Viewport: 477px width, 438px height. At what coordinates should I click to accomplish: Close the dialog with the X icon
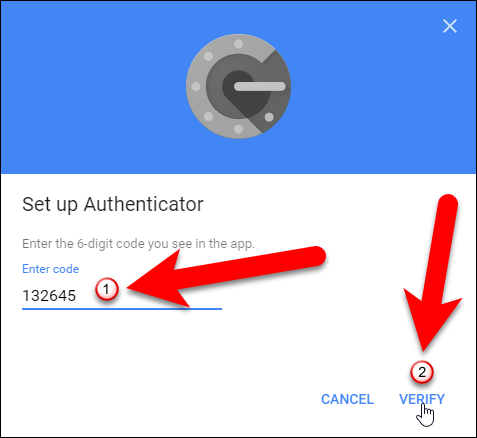coord(450,26)
